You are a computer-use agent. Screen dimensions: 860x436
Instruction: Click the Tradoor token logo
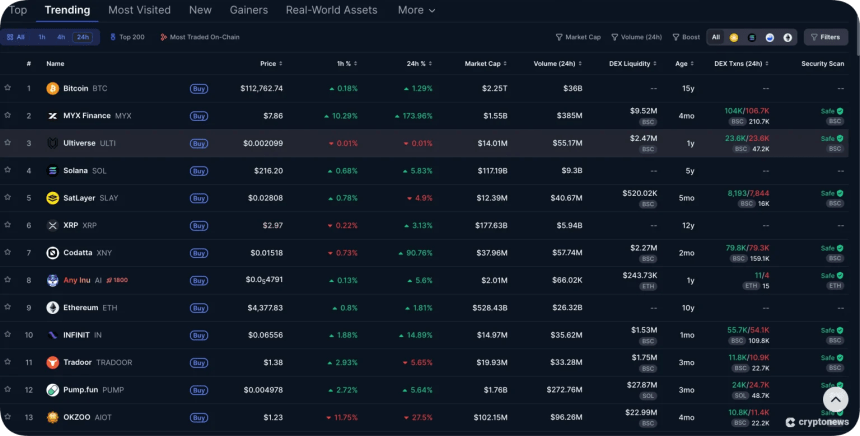53,362
